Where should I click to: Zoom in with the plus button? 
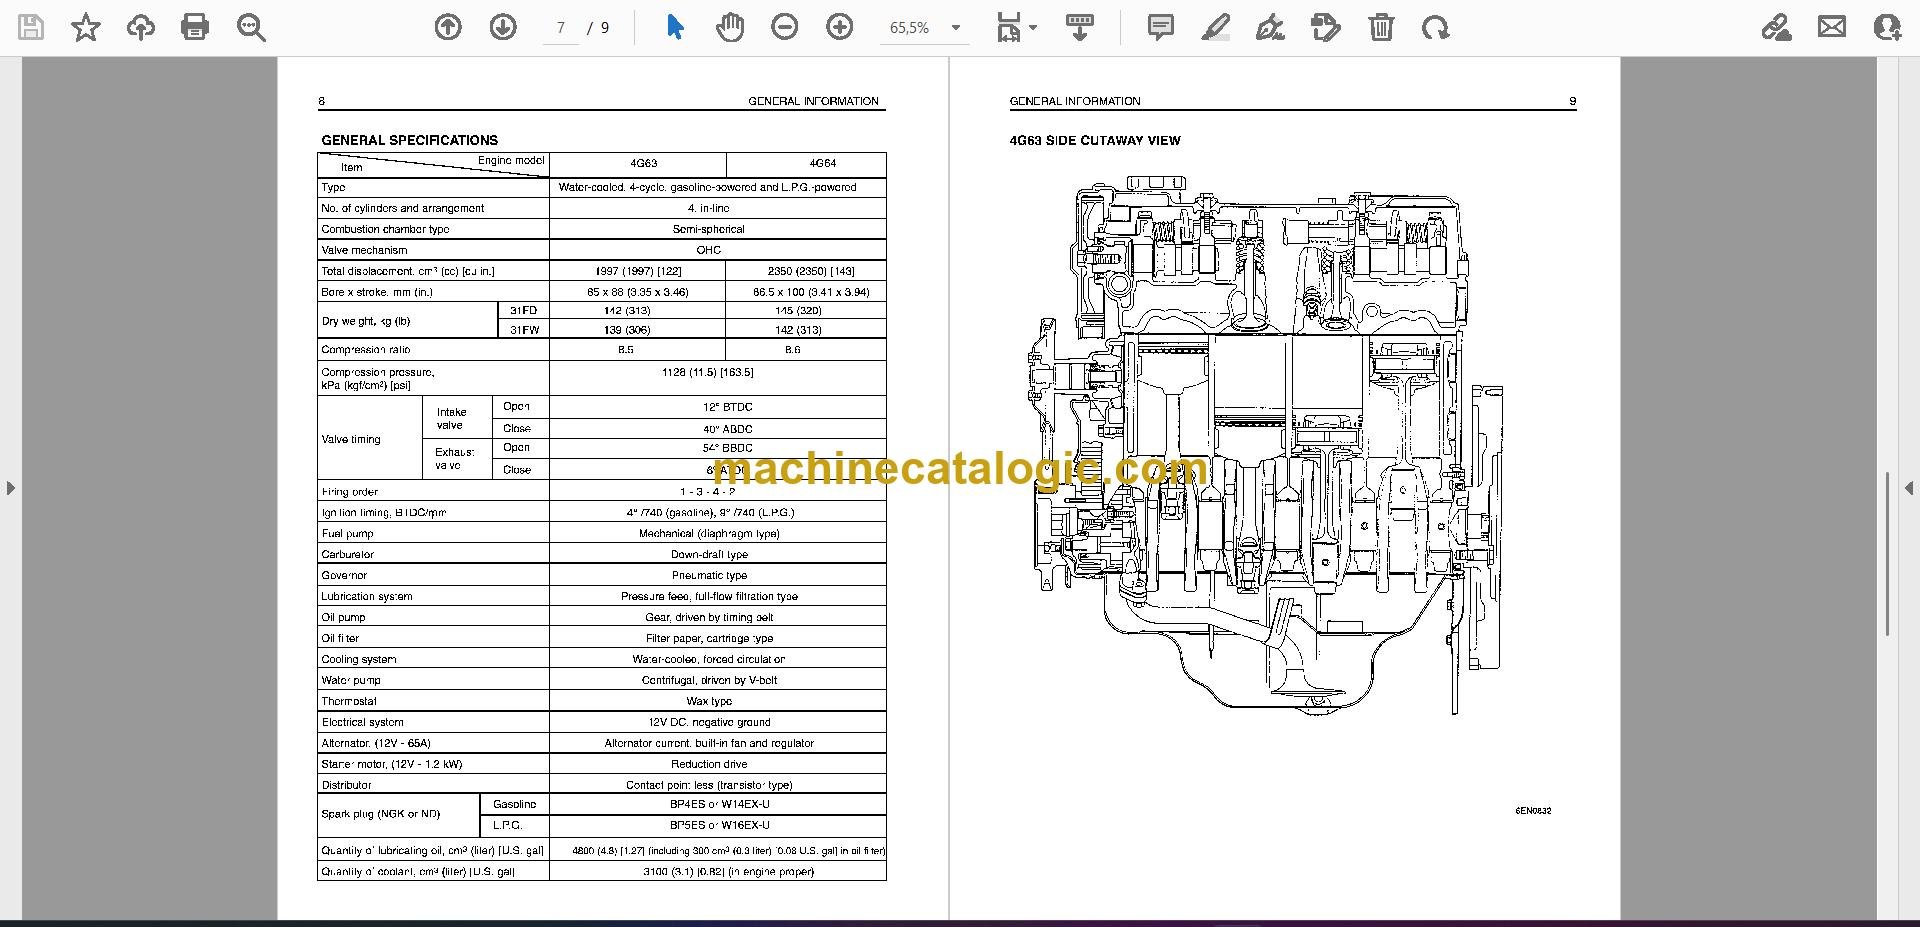coord(840,28)
